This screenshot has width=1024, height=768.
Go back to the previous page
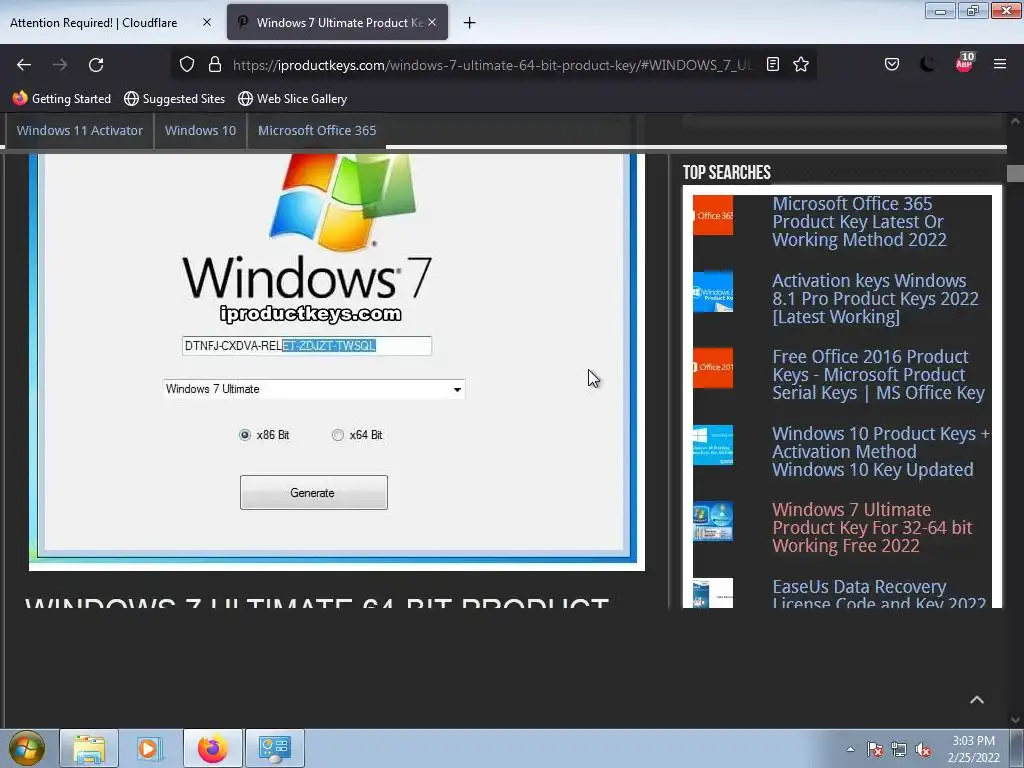point(24,65)
